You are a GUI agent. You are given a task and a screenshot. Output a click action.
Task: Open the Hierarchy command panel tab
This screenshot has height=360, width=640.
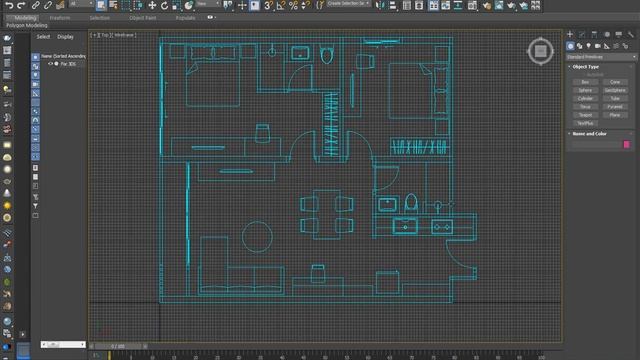coord(594,34)
